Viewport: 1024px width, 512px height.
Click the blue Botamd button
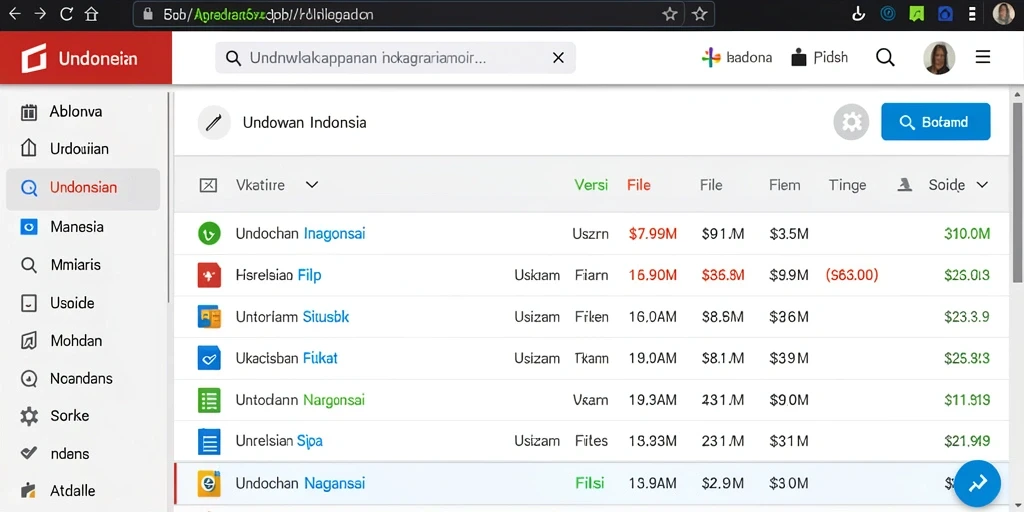[935, 121]
